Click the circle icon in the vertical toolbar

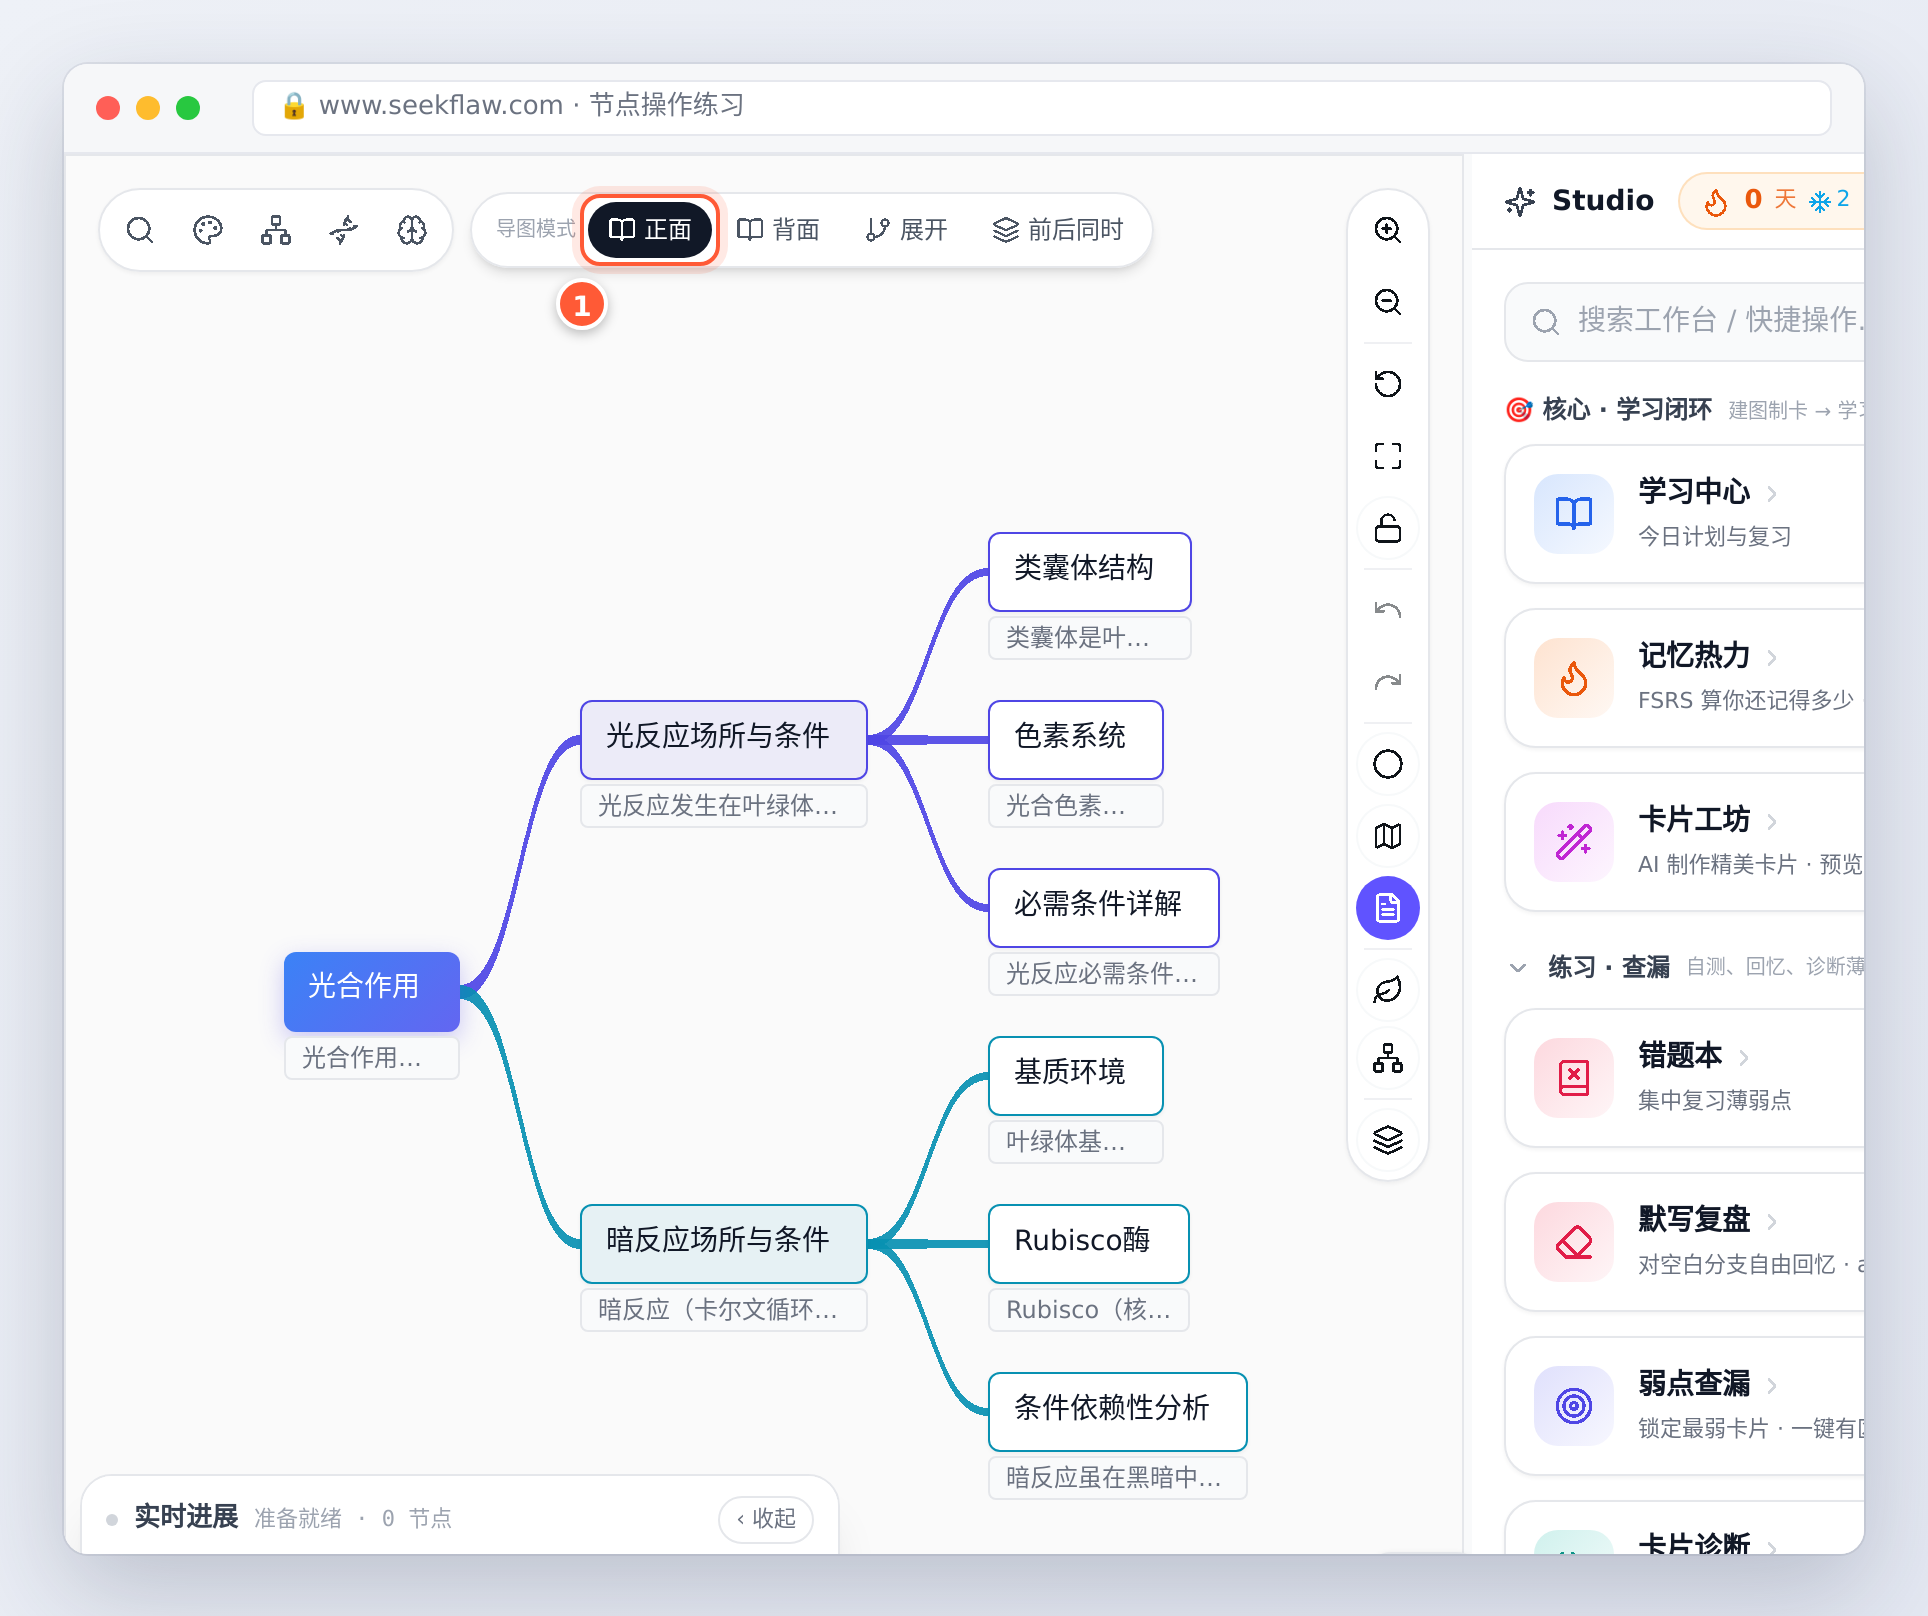point(1388,764)
